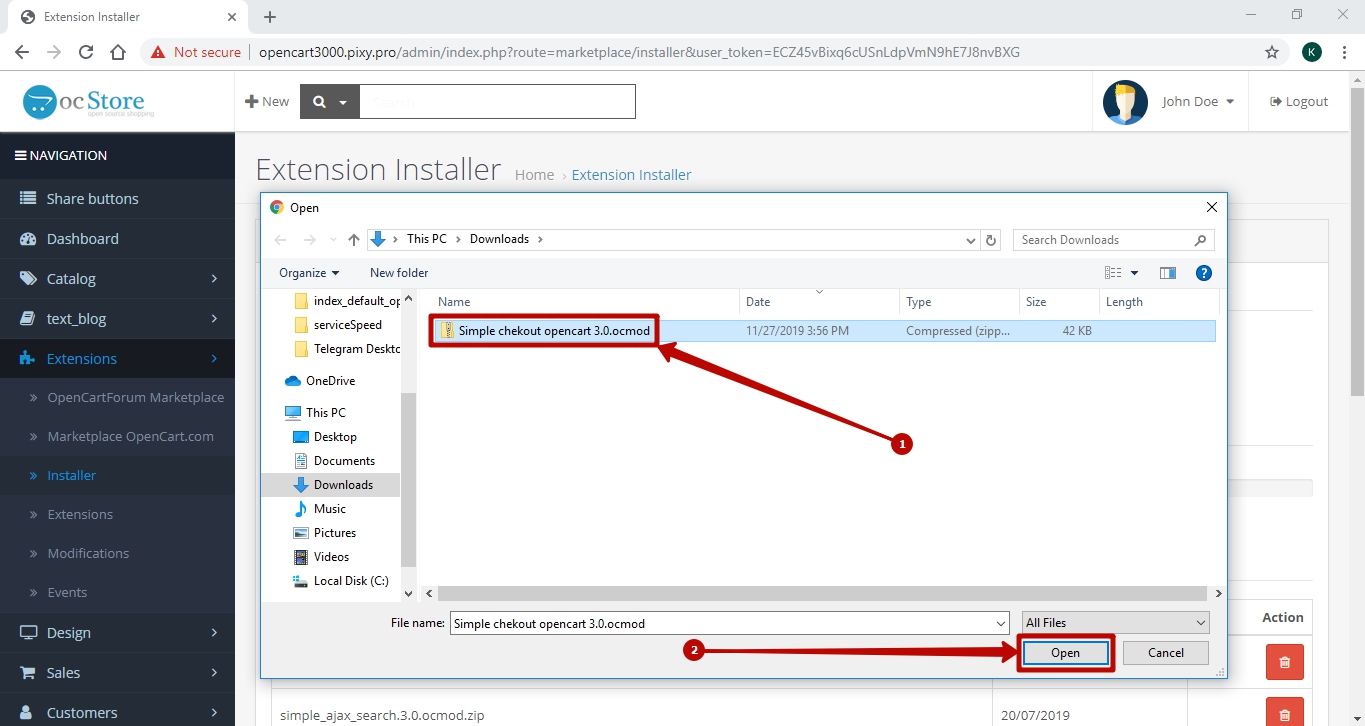Toggle the preview pane icon
The height and width of the screenshot is (726, 1365).
[1167, 273]
